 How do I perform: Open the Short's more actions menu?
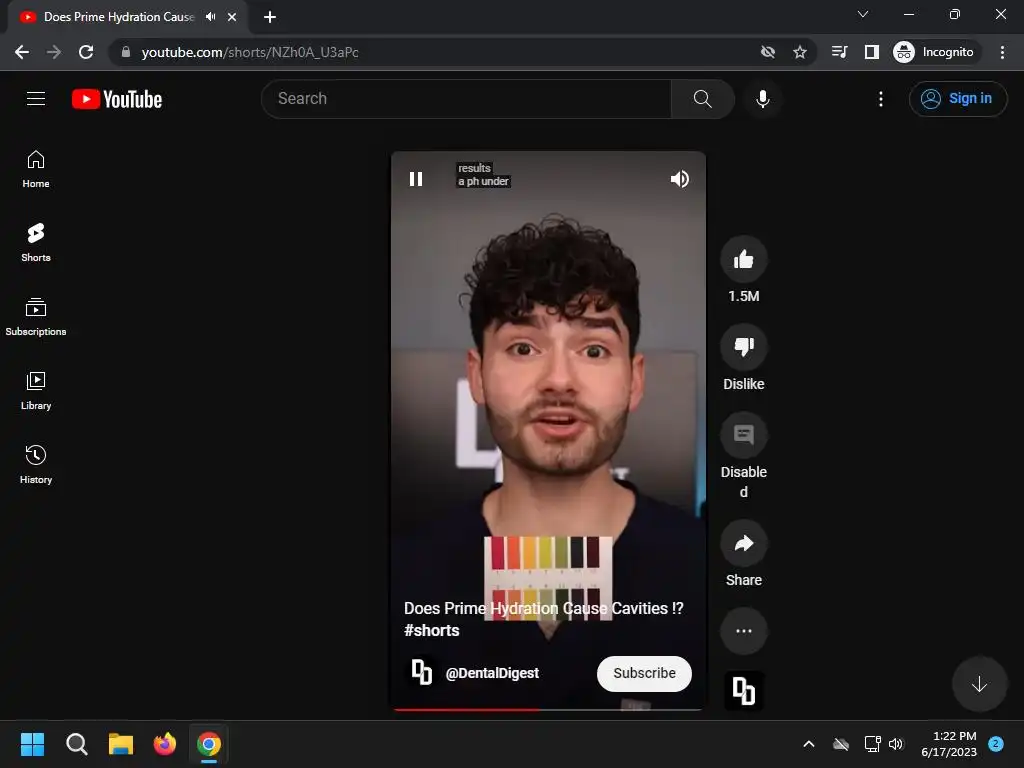pyautogui.click(x=743, y=631)
